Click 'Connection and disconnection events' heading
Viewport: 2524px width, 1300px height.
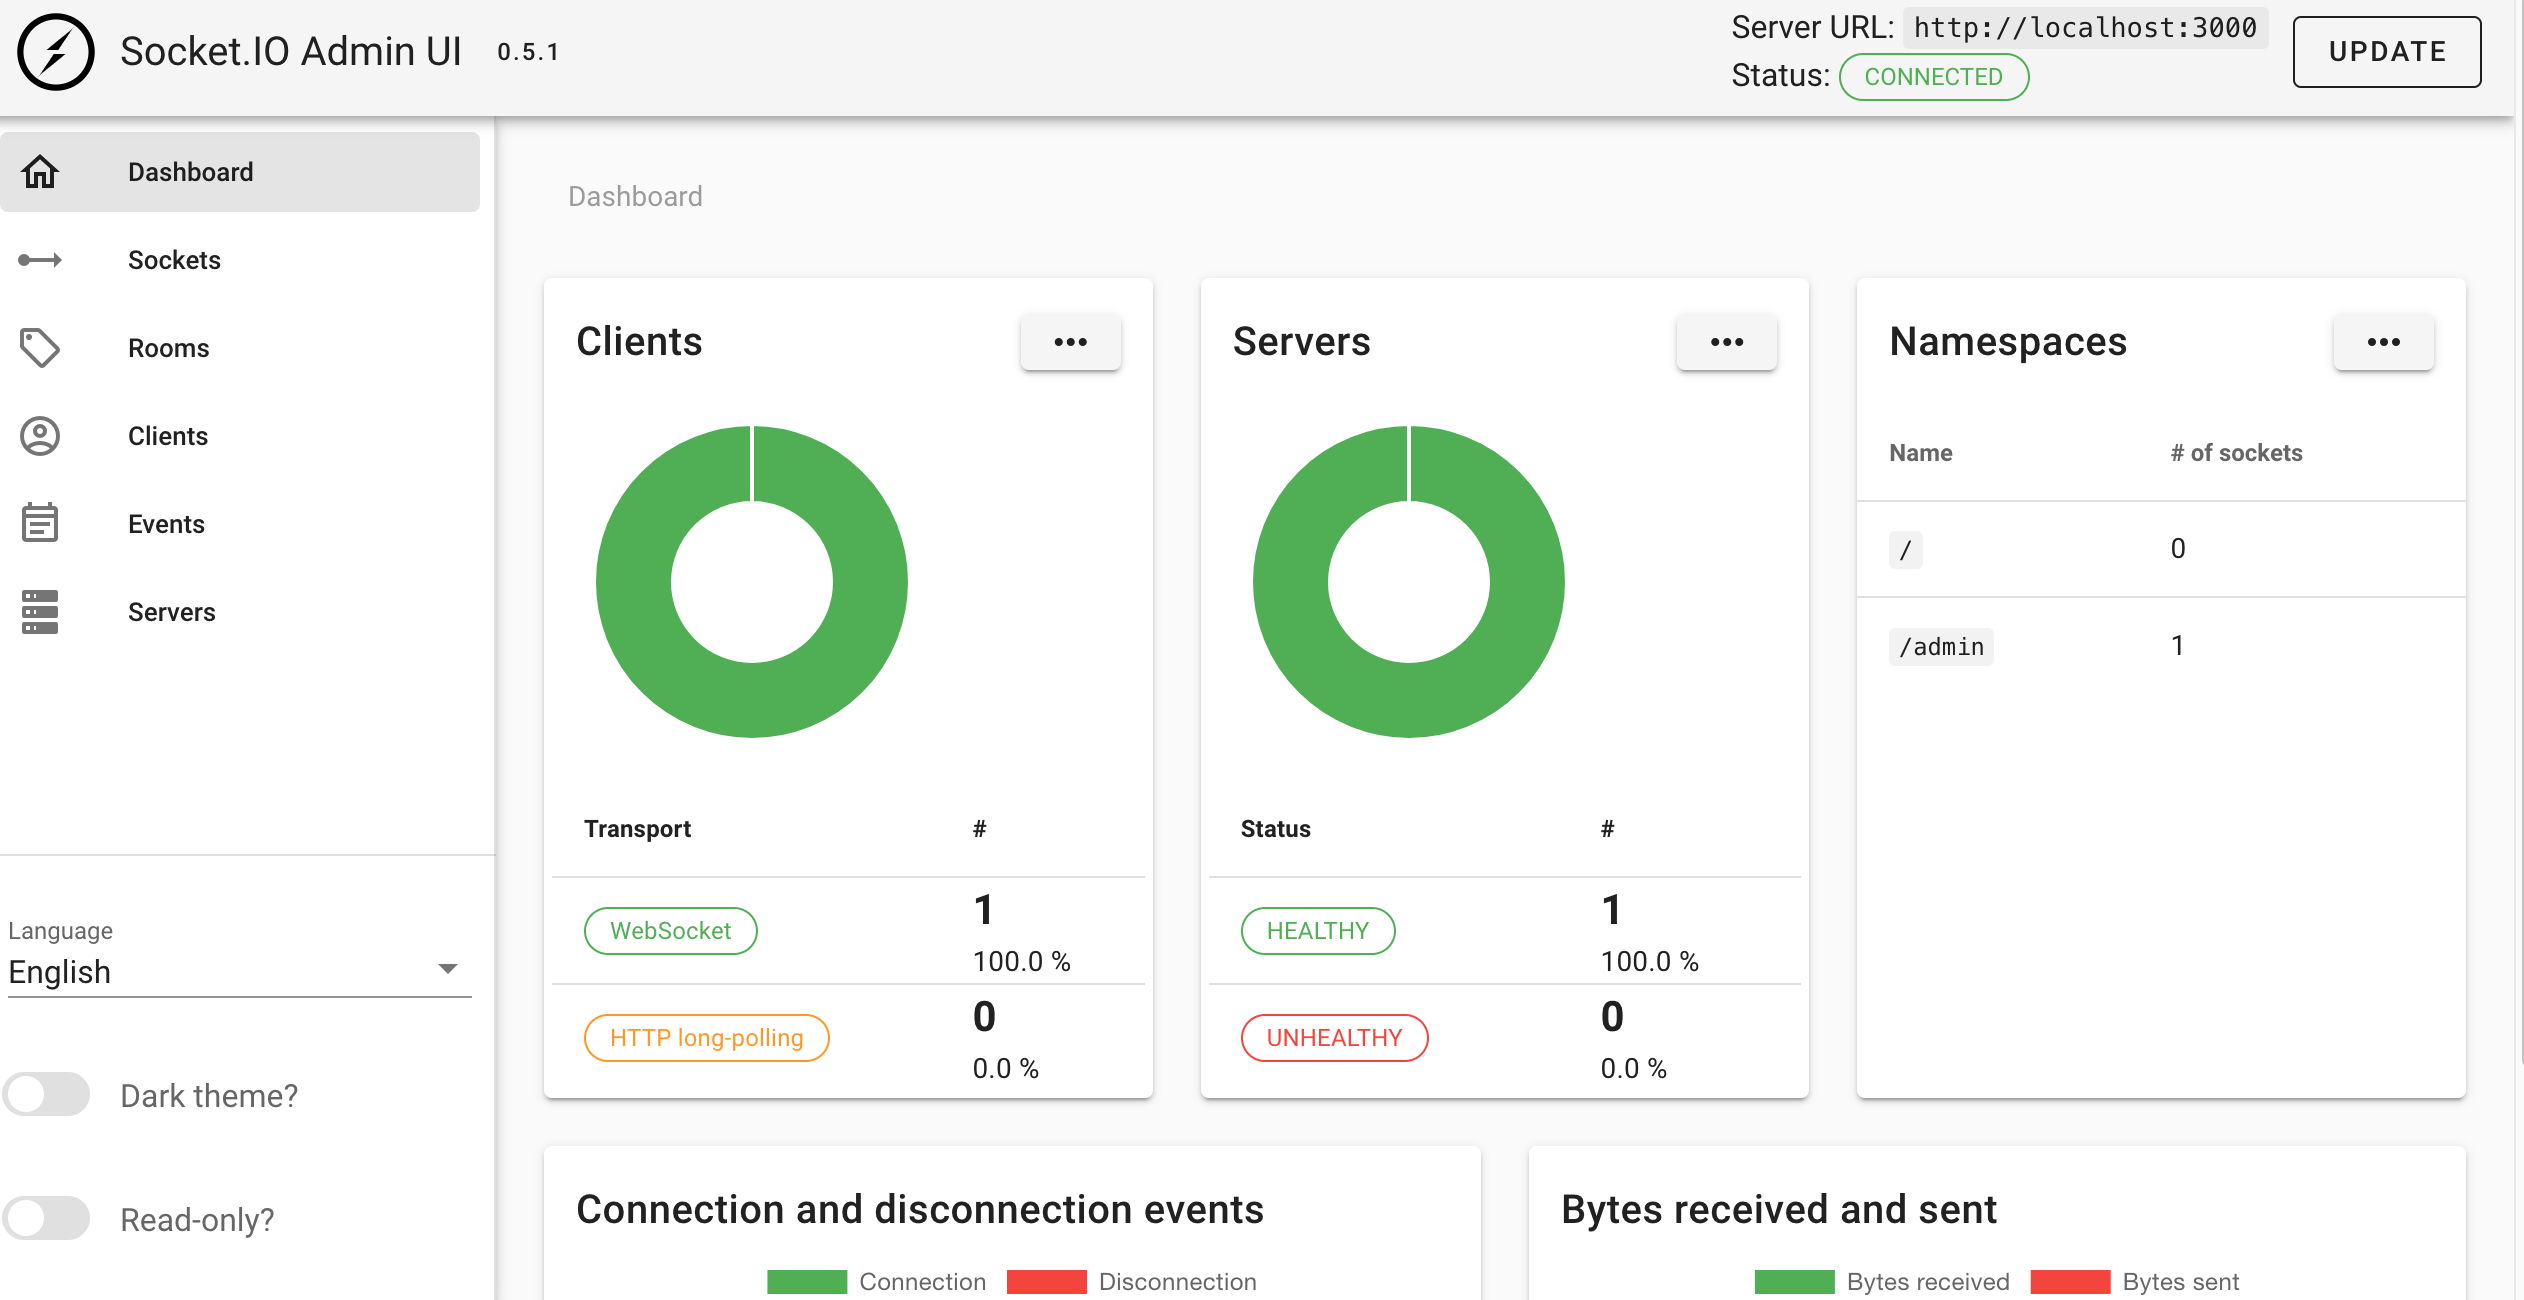point(920,1210)
